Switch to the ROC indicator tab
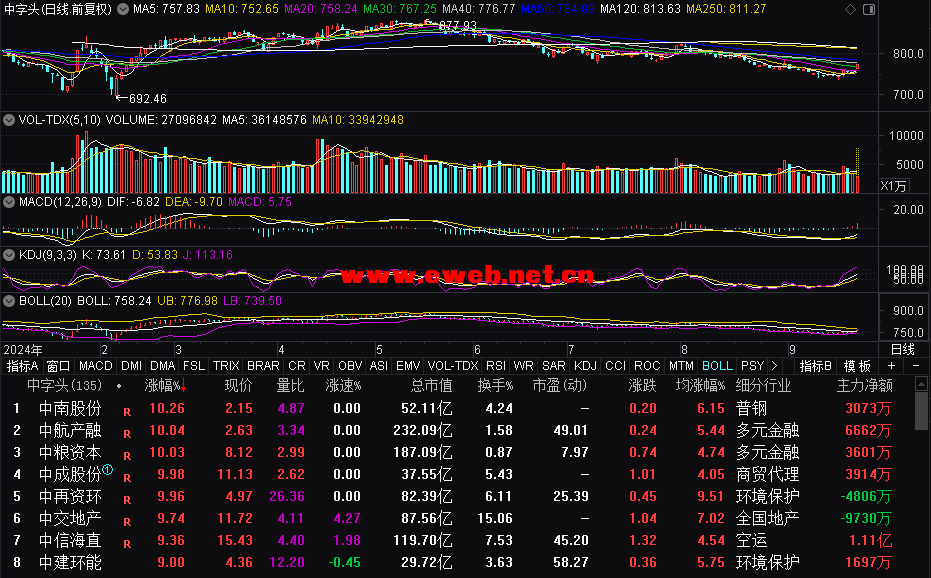The height and width of the screenshot is (578, 931). click(x=647, y=366)
